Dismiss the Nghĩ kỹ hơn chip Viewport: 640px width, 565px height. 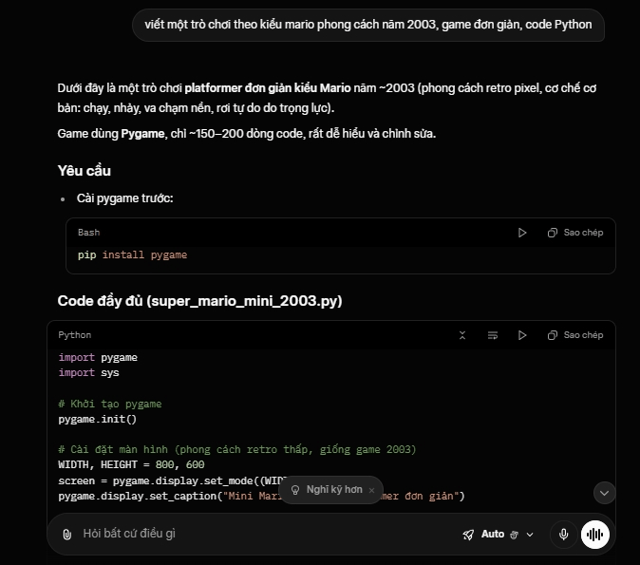click(x=372, y=490)
